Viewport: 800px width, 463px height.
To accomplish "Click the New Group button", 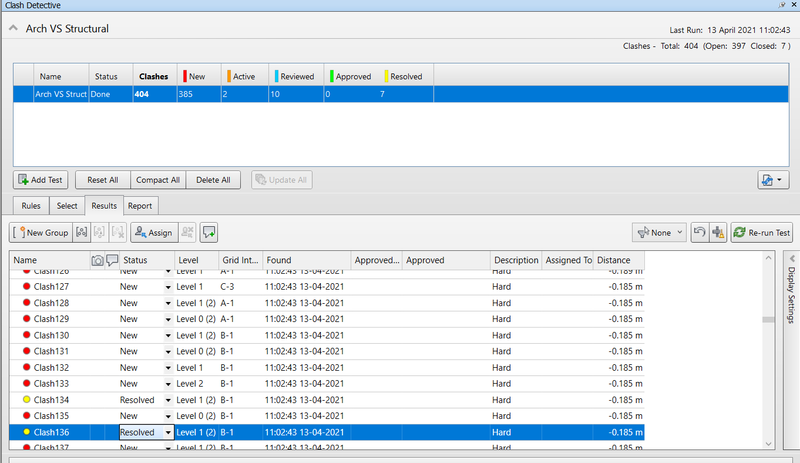I will [x=40, y=232].
